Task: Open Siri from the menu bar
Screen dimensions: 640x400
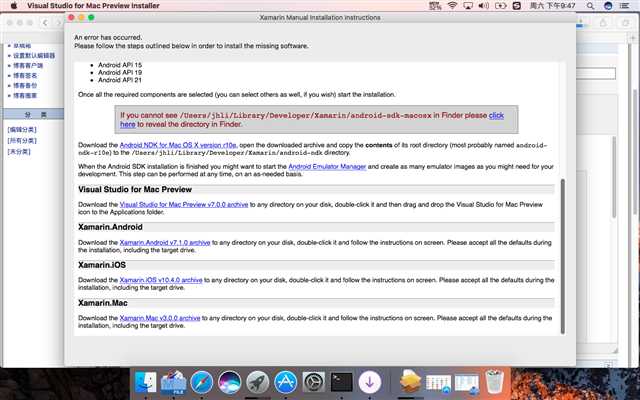Action: [608, 6]
